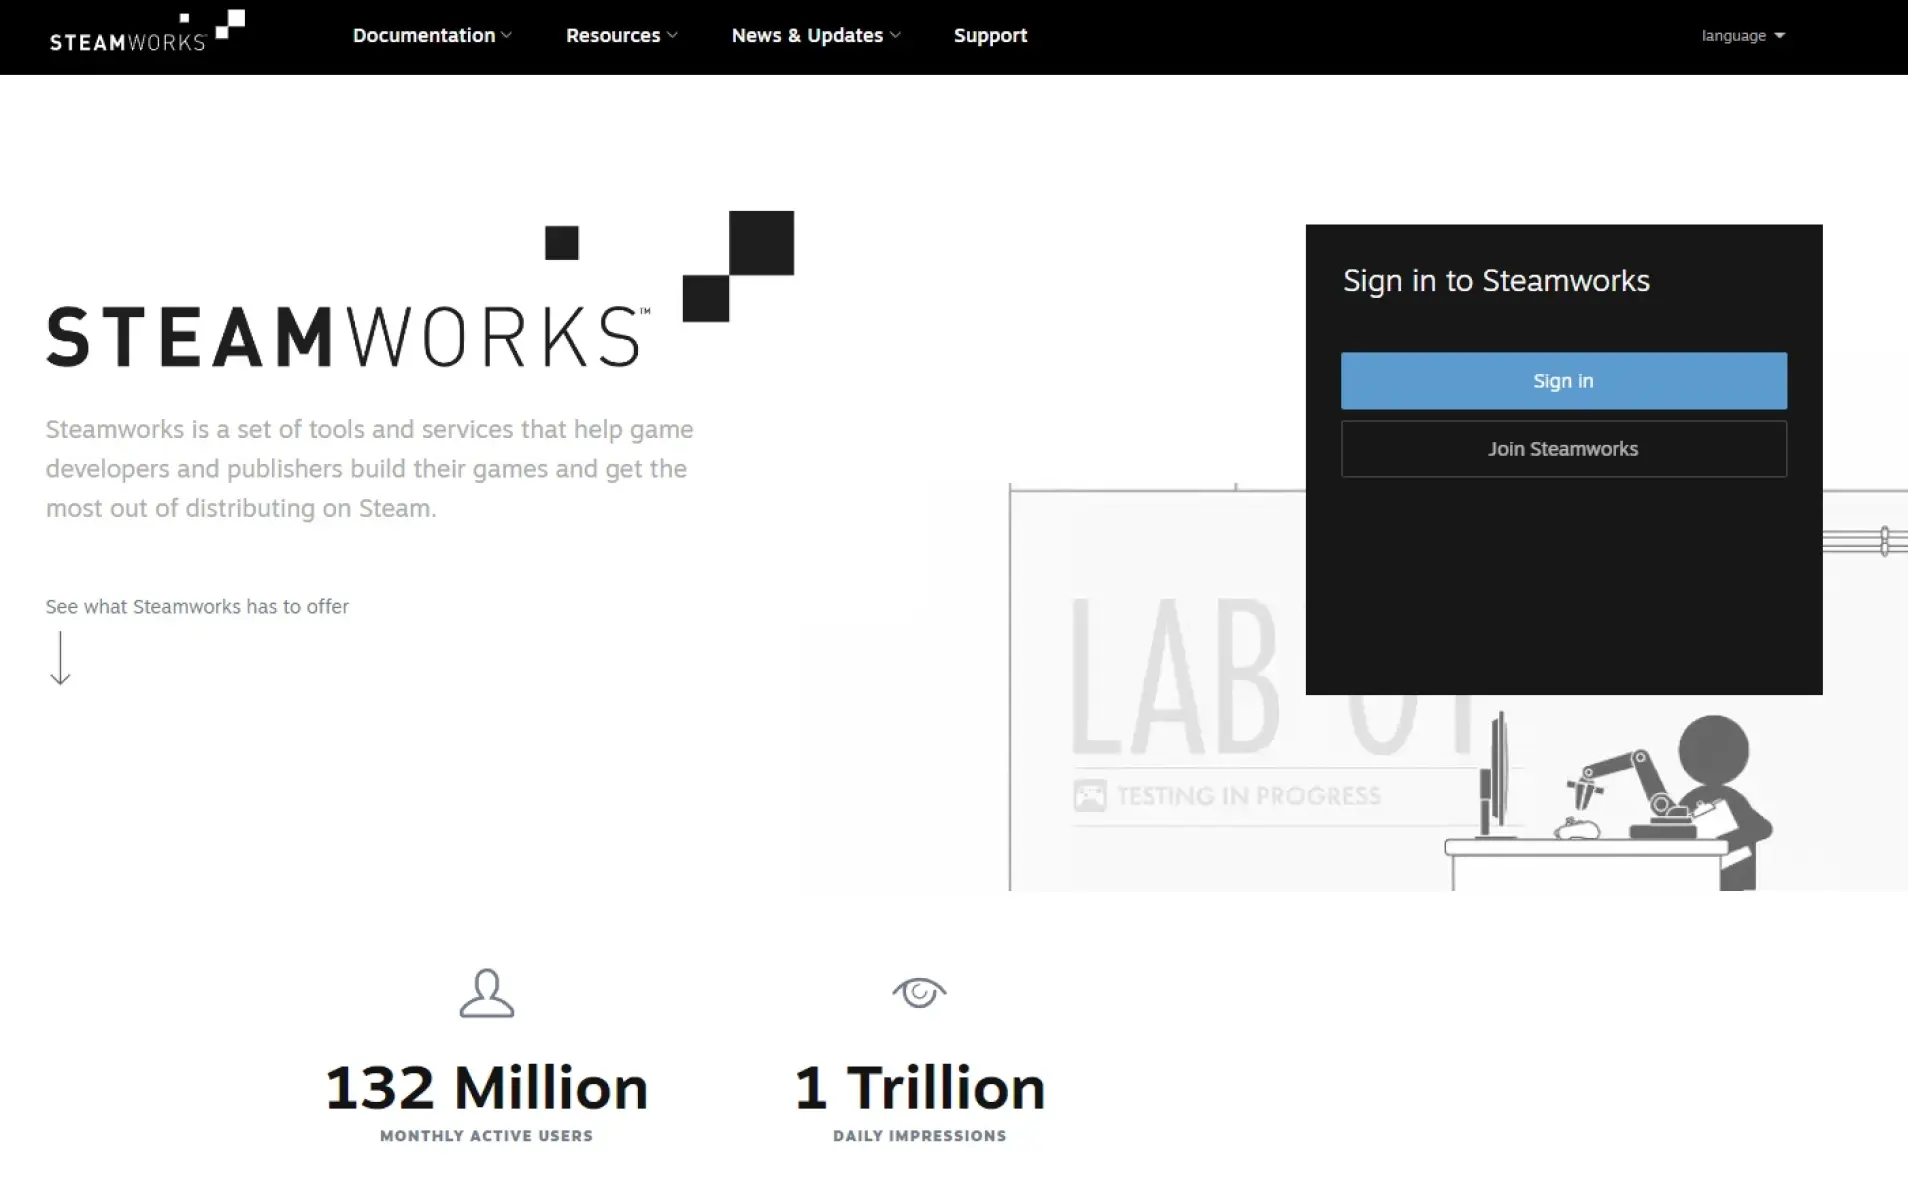Click the Steamworks logo in header
The height and width of the screenshot is (1197, 1908).
(x=147, y=32)
